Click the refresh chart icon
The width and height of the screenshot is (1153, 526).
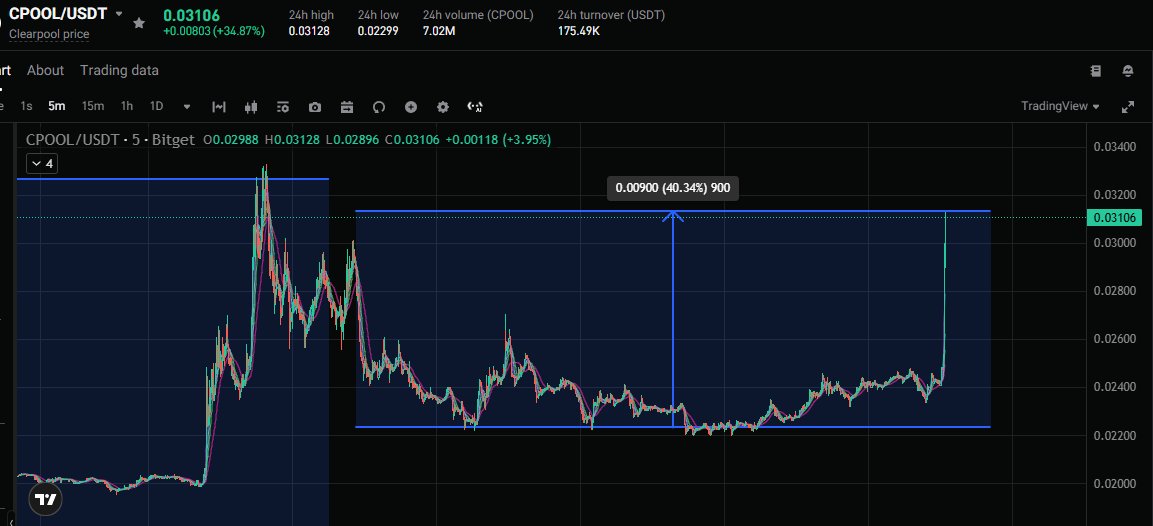pyautogui.click(x=379, y=107)
